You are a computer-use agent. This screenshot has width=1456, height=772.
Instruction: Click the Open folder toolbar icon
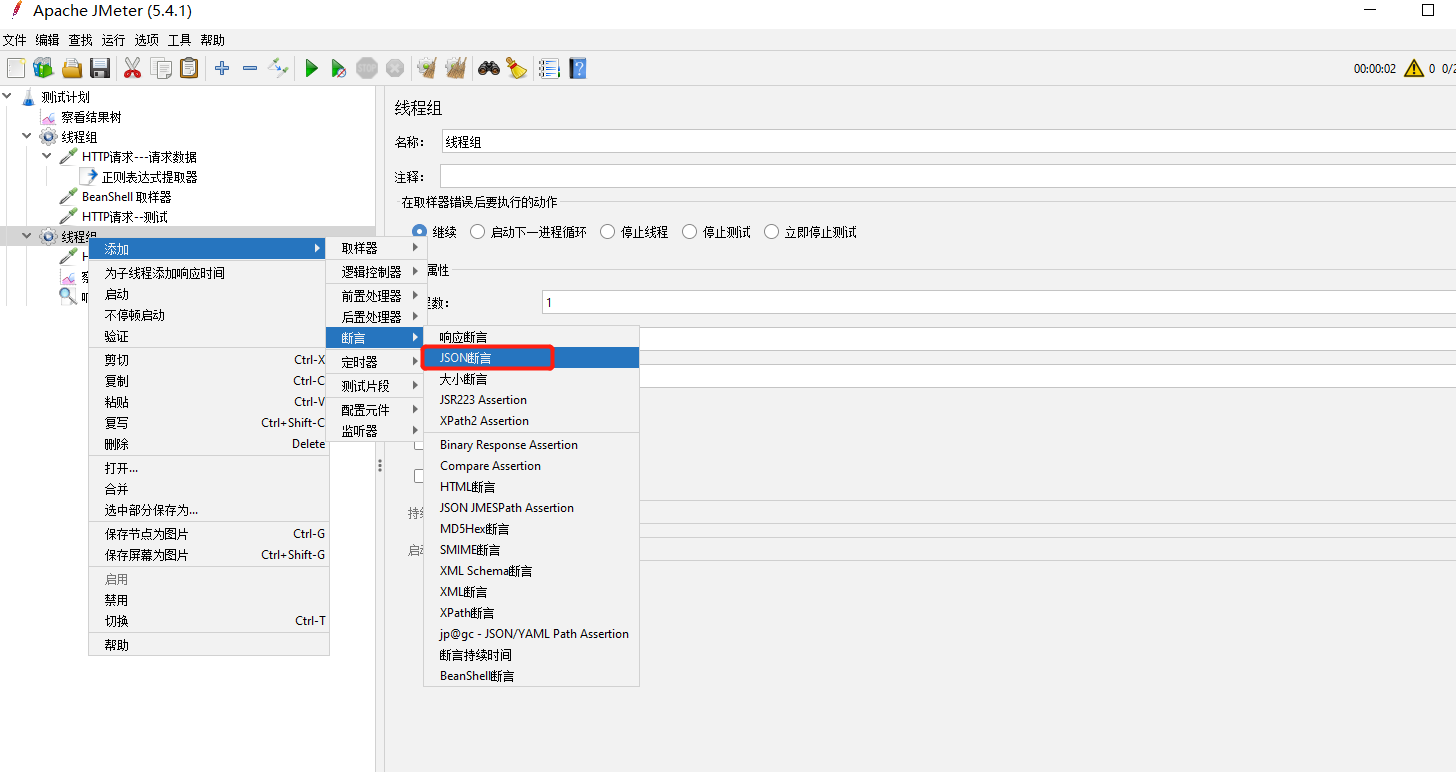coord(72,68)
